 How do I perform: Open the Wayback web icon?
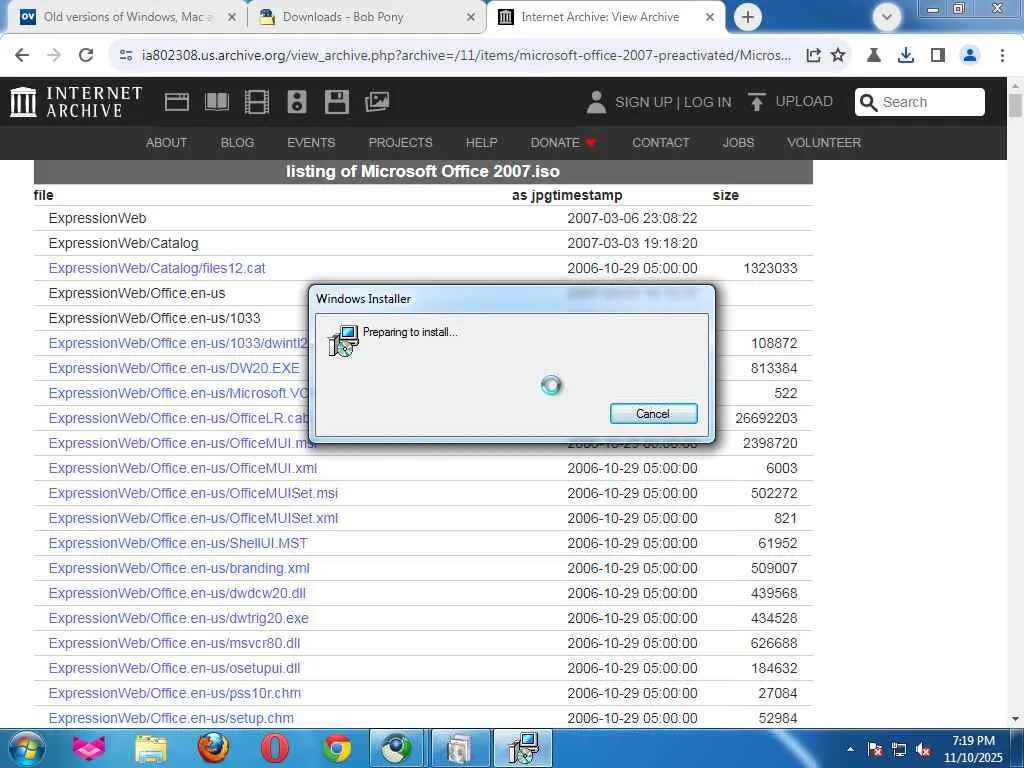click(x=177, y=102)
